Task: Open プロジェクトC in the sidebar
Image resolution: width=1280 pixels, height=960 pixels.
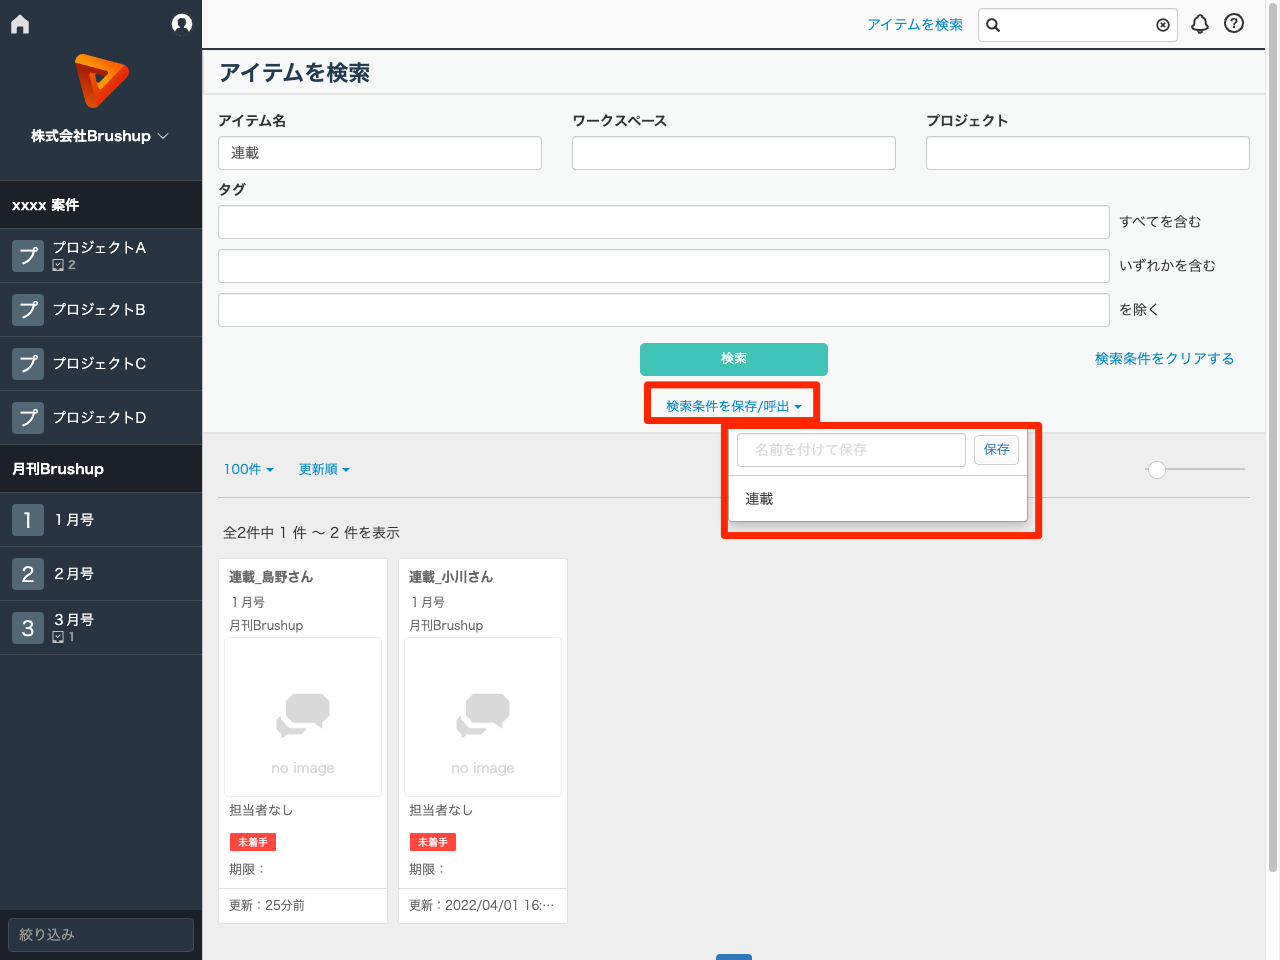Action: (101, 364)
